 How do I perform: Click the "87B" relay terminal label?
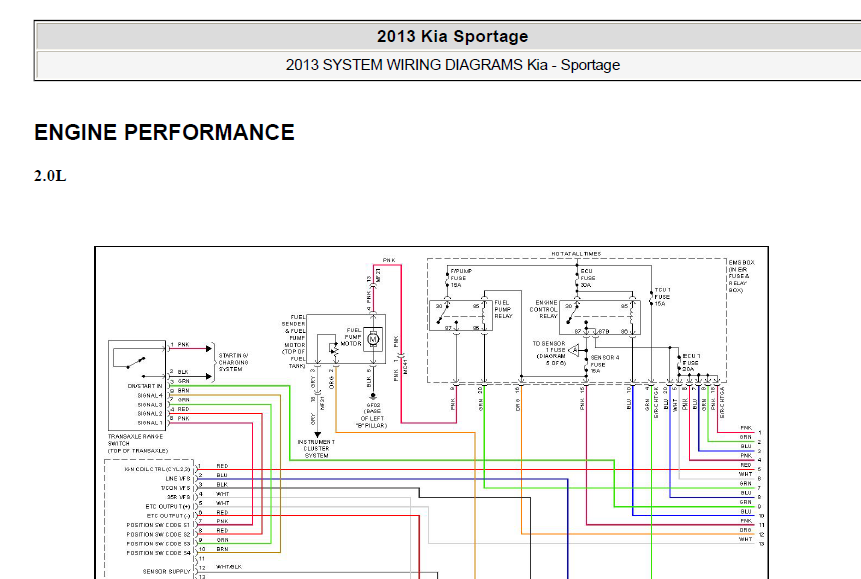[603, 332]
